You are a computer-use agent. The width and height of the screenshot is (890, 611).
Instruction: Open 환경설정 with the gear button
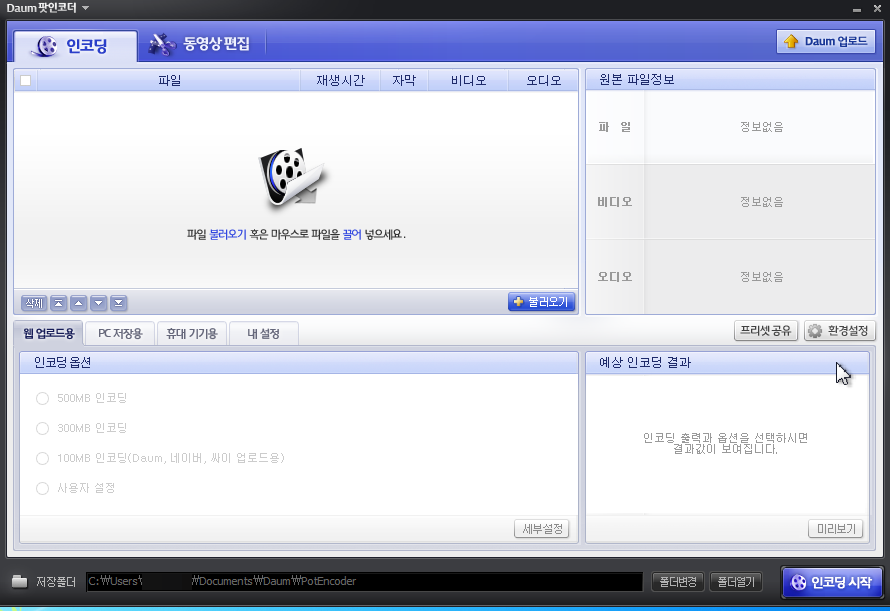point(839,330)
